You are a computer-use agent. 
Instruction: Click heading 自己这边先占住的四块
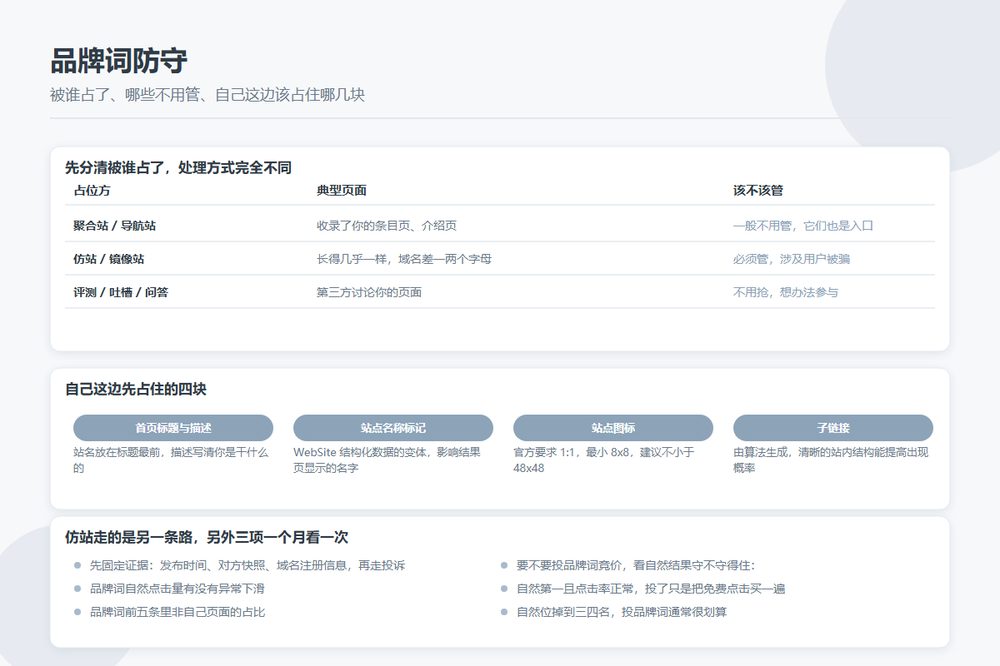pos(136,389)
